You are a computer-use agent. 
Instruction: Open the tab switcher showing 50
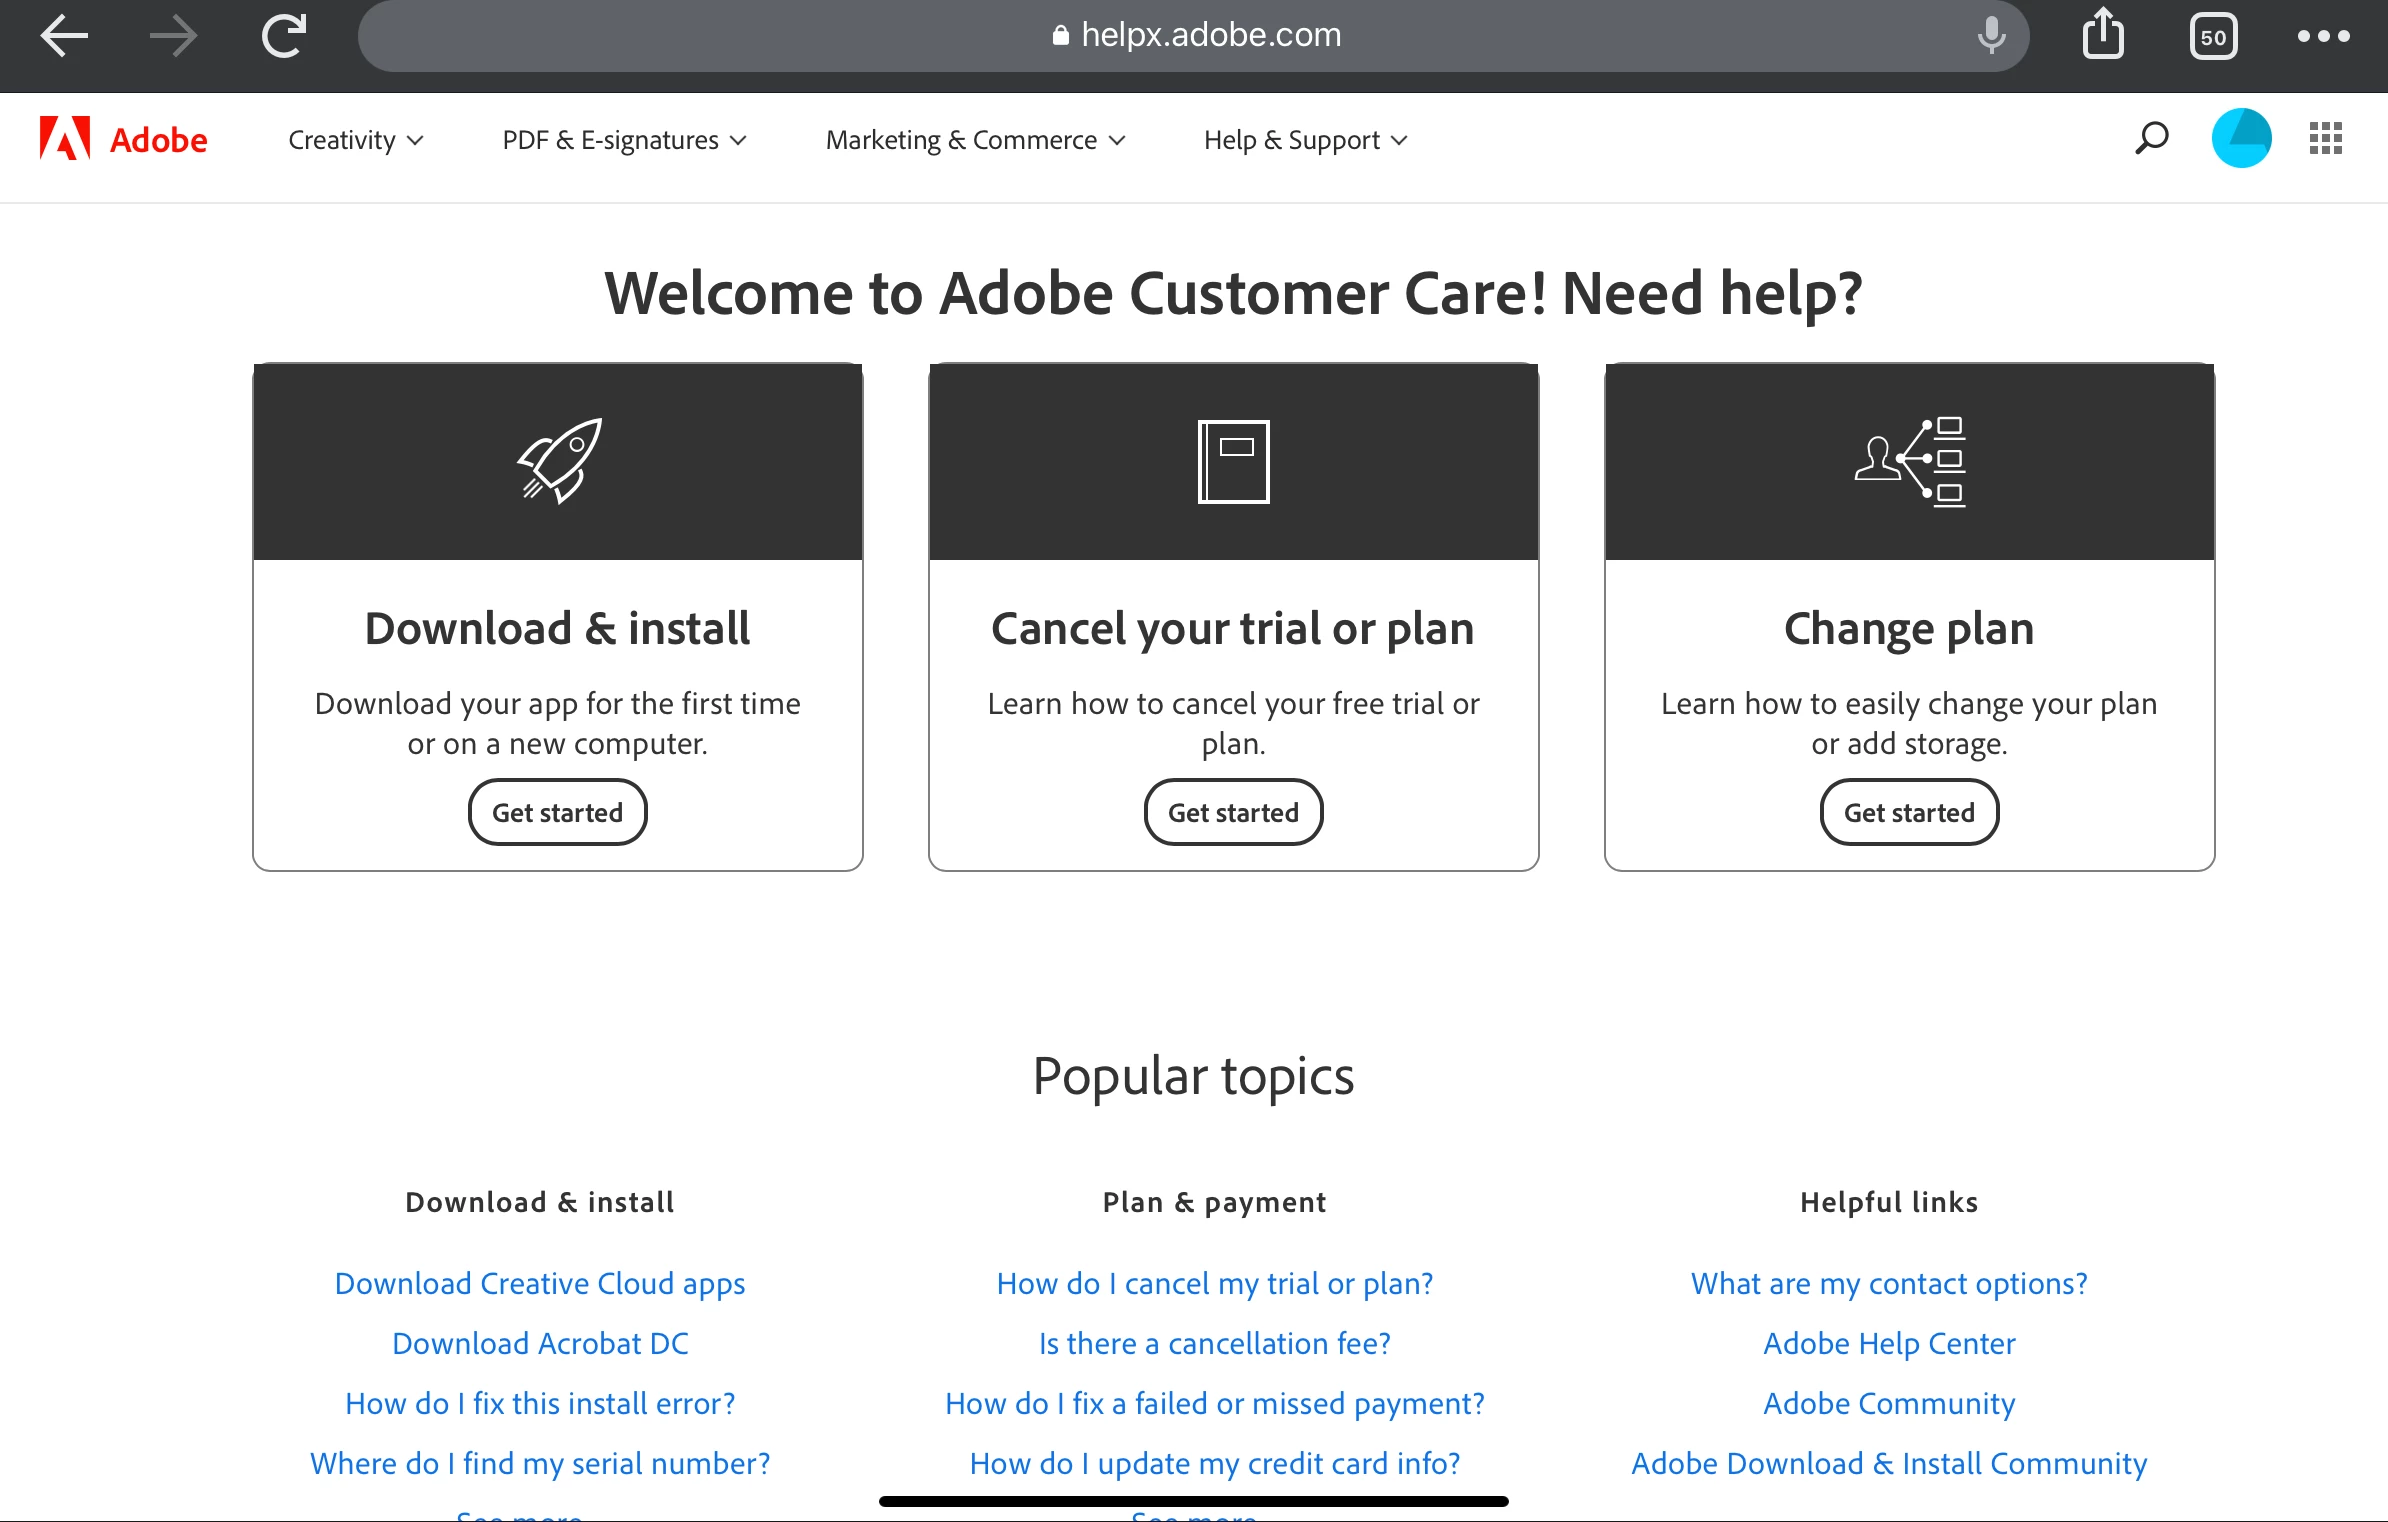(x=2213, y=37)
